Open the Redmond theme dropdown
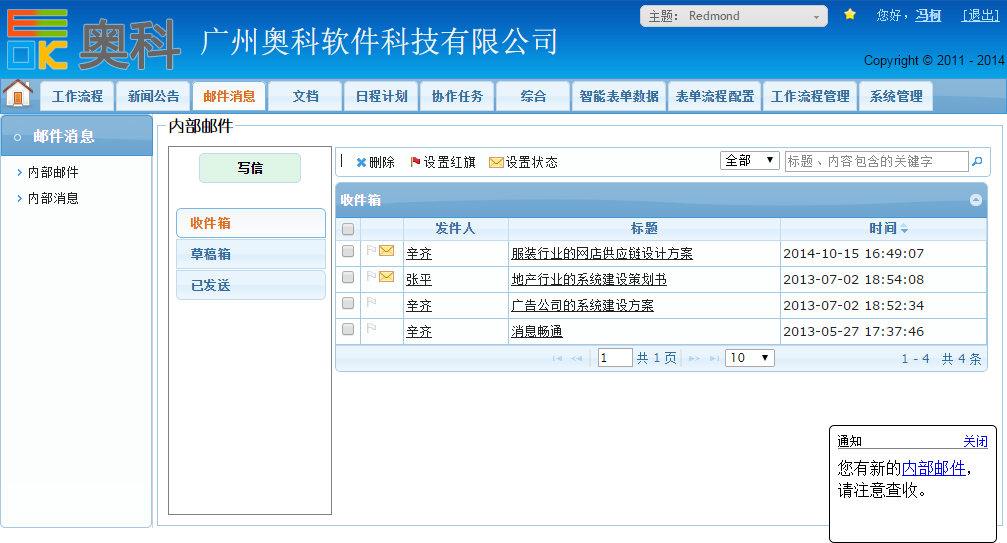1007x543 pixels. pos(734,17)
